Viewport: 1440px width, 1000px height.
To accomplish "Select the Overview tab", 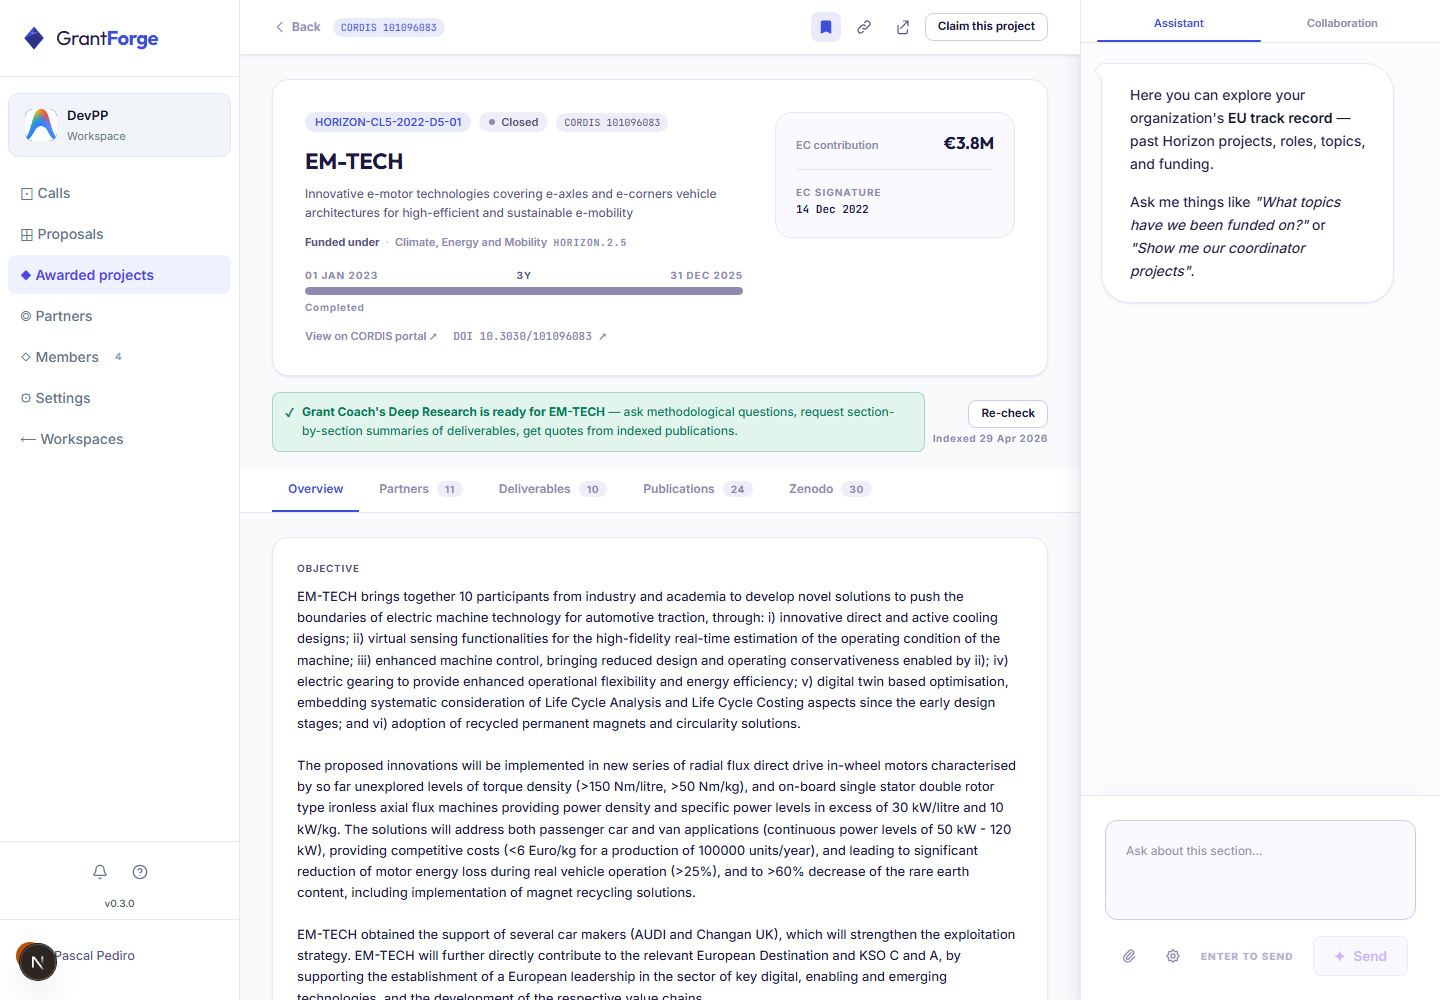I will click(x=315, y=489).
